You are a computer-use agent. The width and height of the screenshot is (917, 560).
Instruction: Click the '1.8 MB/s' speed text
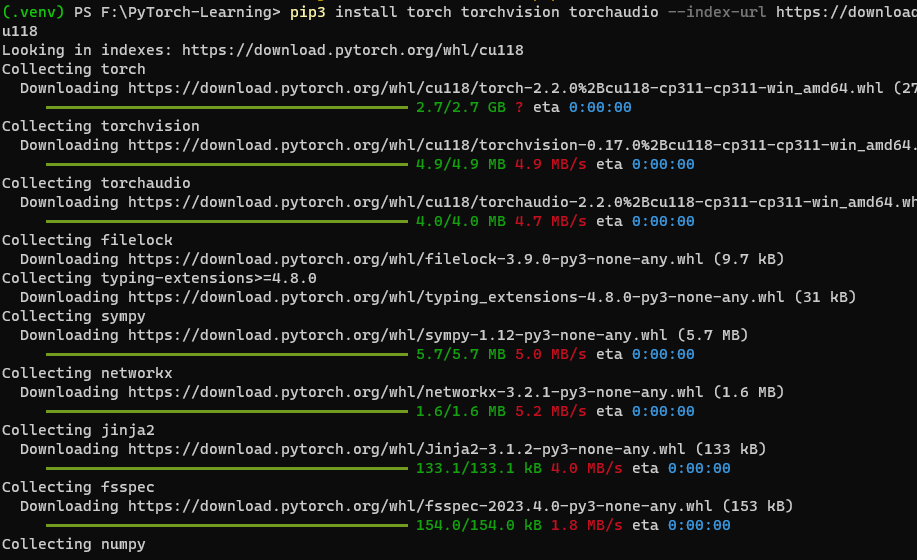tap(586, 526)
